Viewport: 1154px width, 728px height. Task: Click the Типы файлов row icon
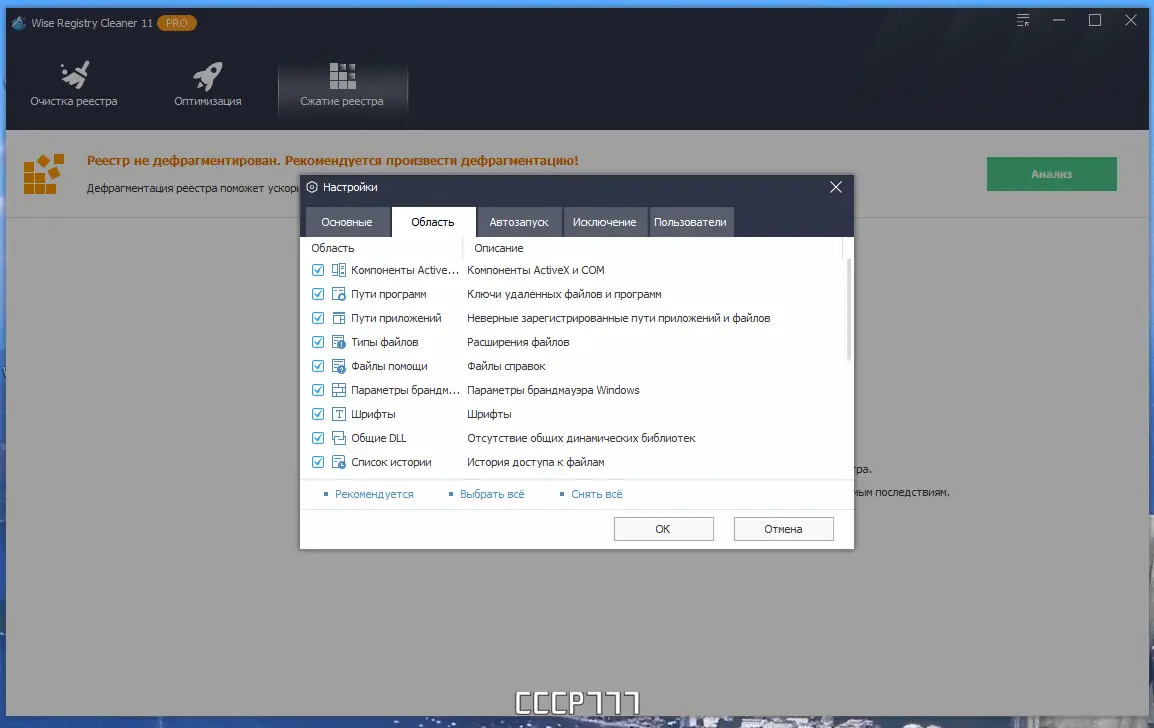[339, 342]
